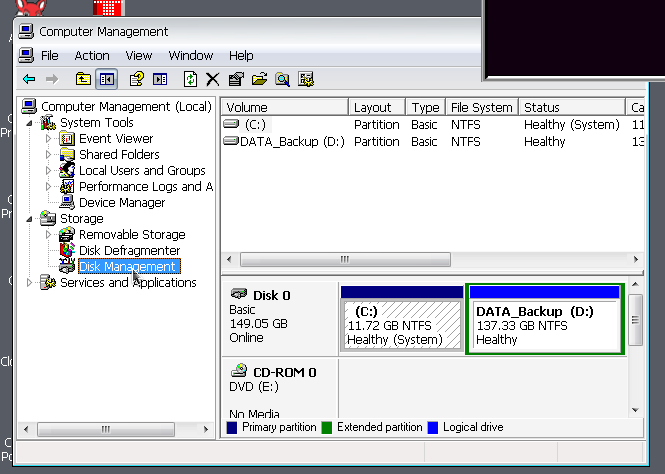Open the File menu

coord(50,56)
